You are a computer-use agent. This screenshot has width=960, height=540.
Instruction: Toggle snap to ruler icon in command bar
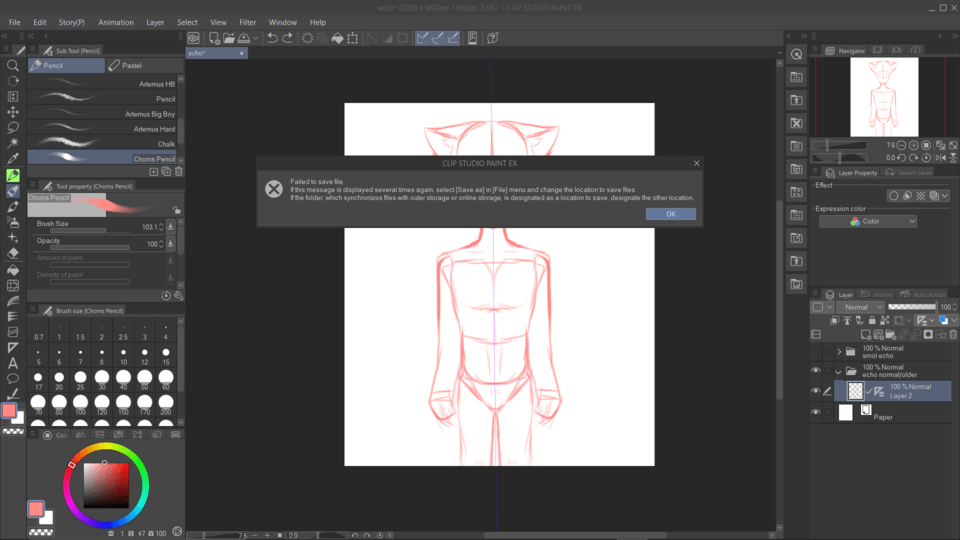[x=422, y=38]
